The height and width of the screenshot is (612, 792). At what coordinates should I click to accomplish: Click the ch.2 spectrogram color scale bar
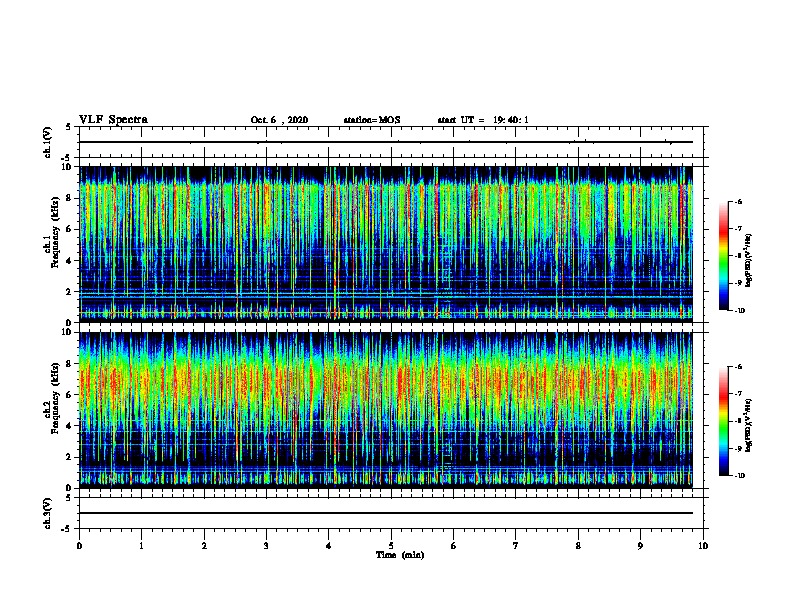[724, 421]
